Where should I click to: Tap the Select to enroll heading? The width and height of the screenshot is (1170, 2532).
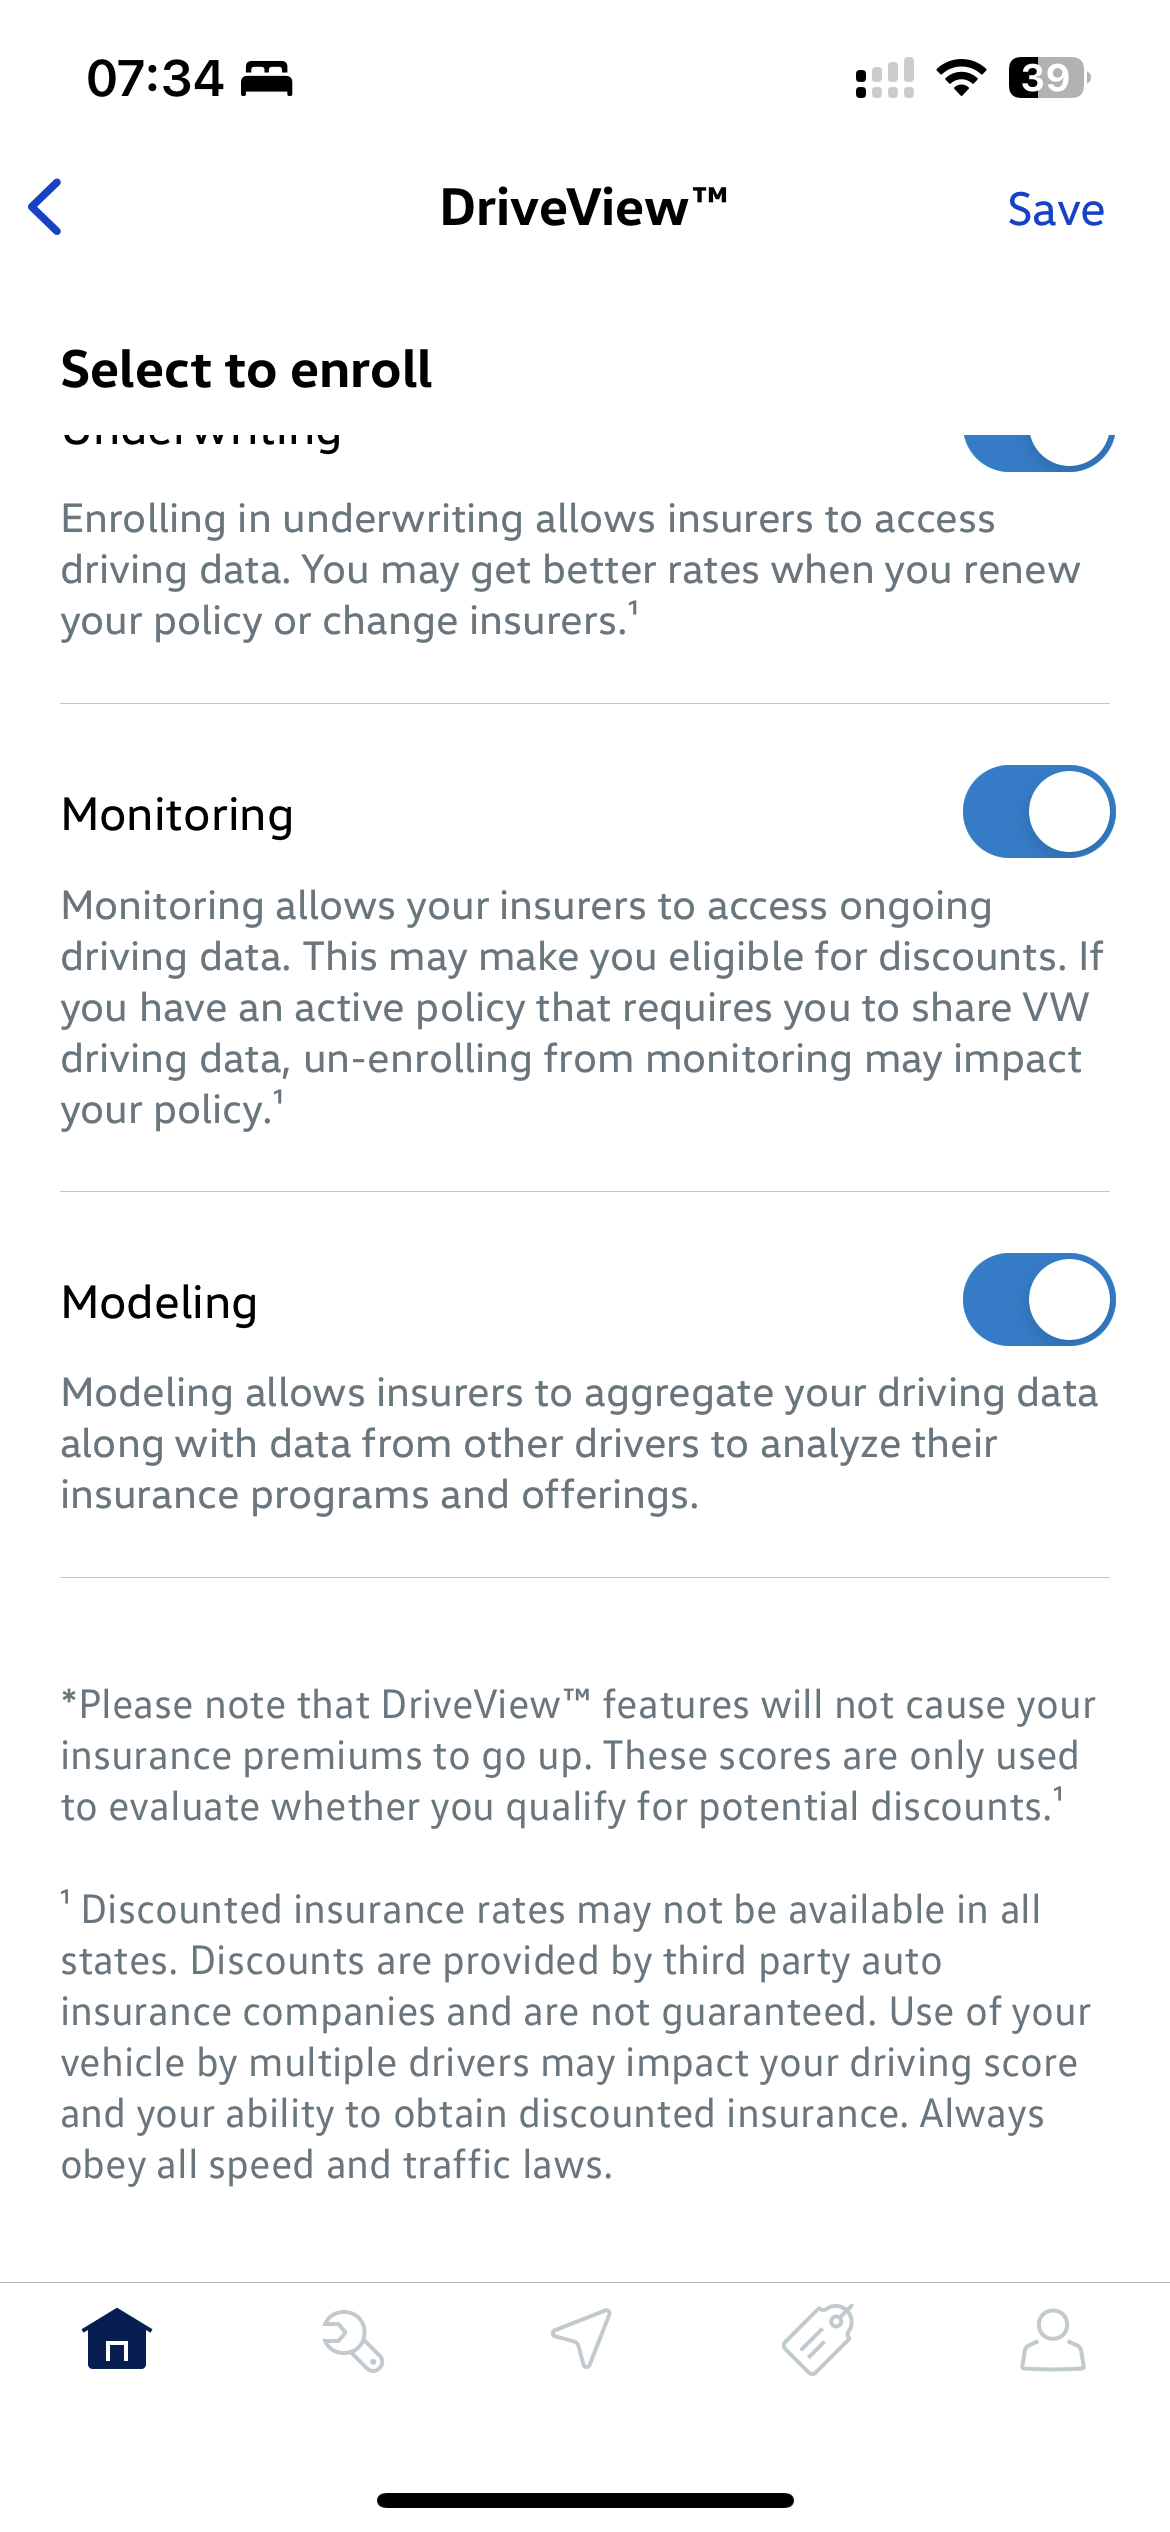click(246, 369)
